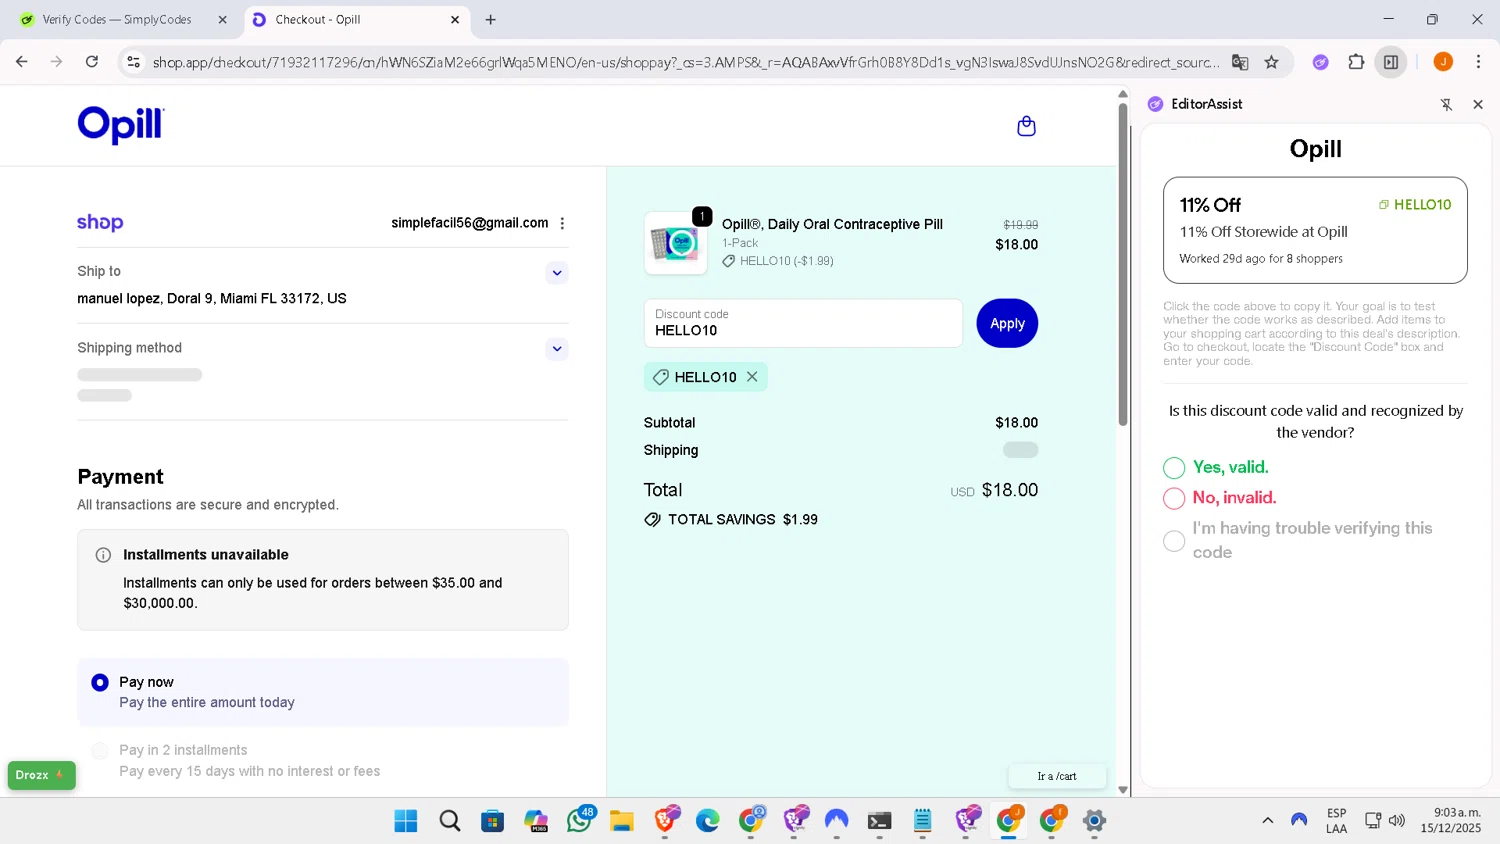Open the terminal app on taskbar

pos(879,821)
